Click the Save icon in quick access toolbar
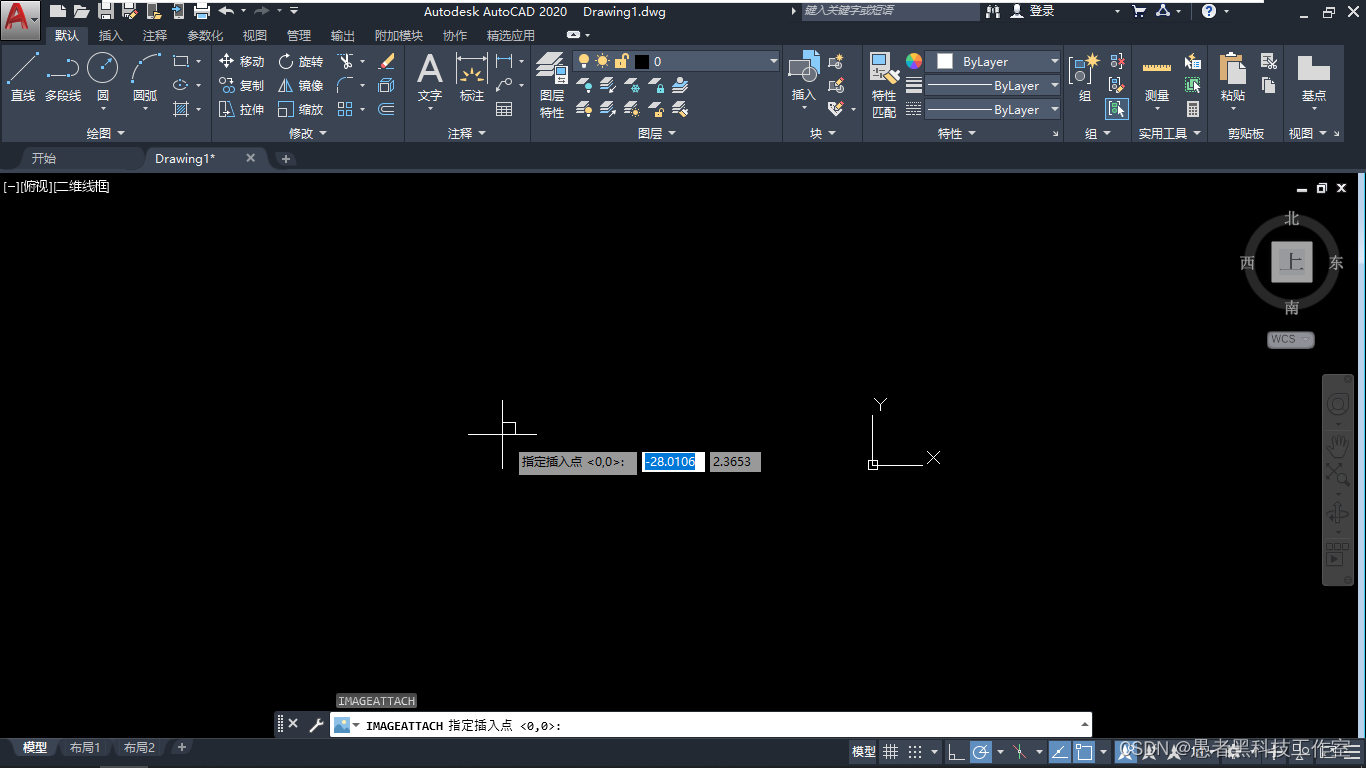The height and width of the screenshot is (768, 1366). pos(105,11)
